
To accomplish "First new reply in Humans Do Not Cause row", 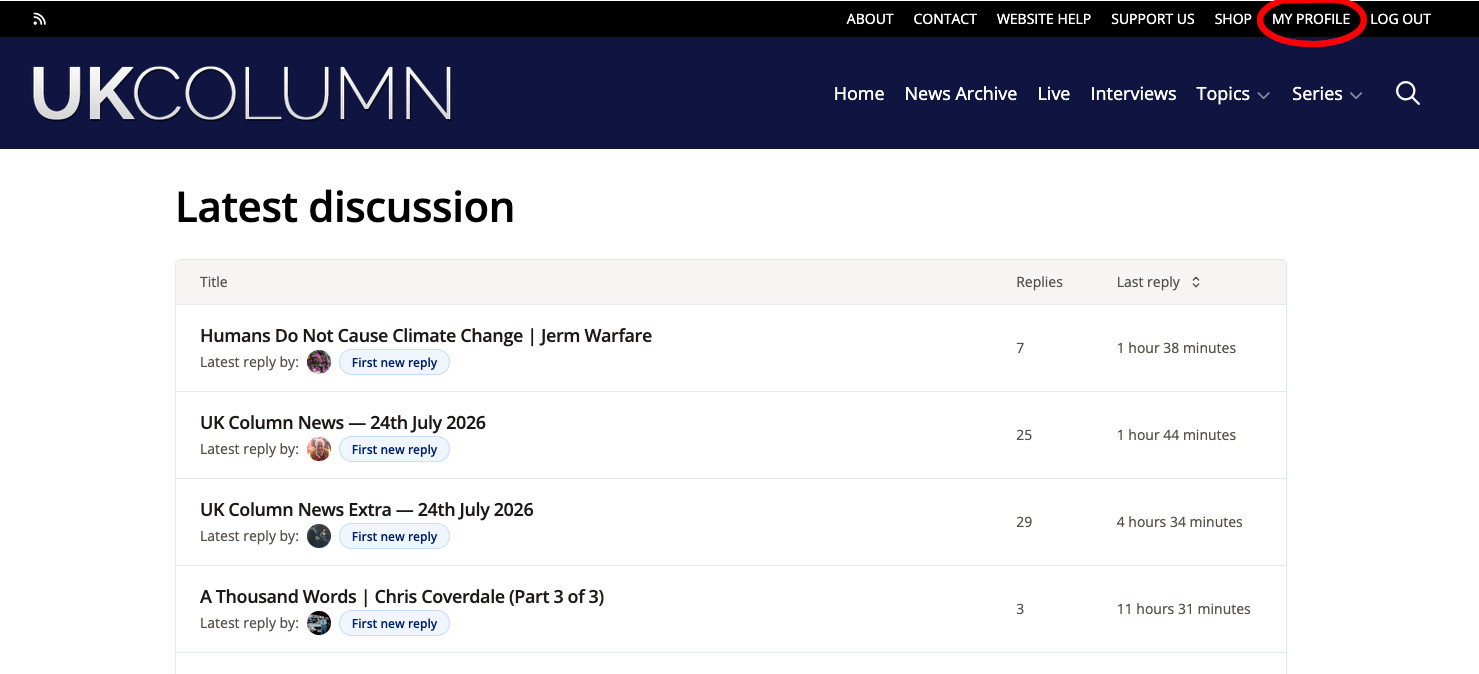I will 394,363.
